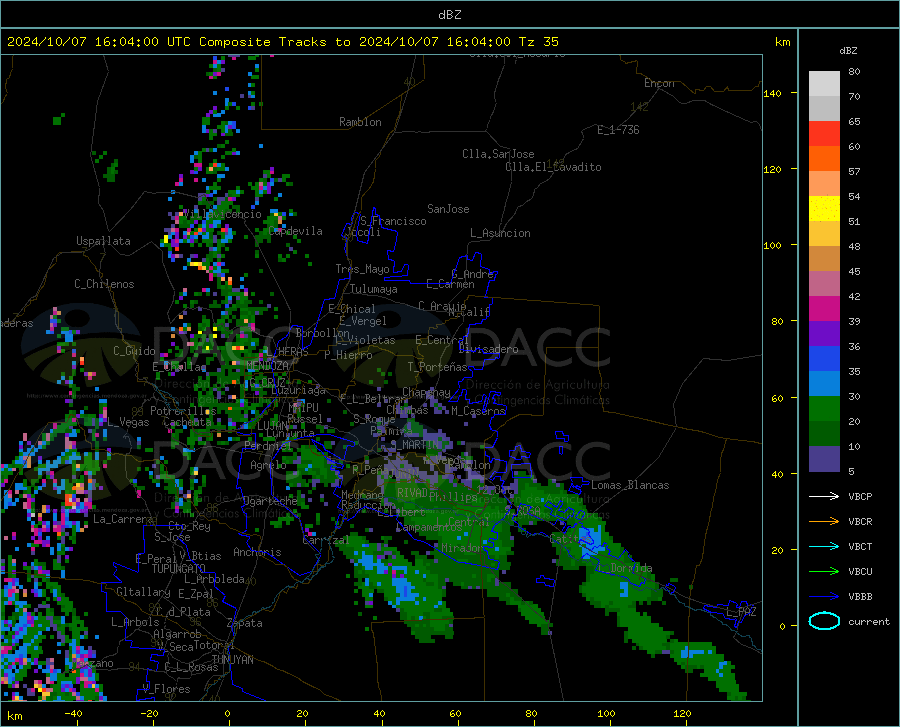The image size is (900, 727).
Task: Click the 100 tick on the vertical km axis
Action: click(773, 245)
